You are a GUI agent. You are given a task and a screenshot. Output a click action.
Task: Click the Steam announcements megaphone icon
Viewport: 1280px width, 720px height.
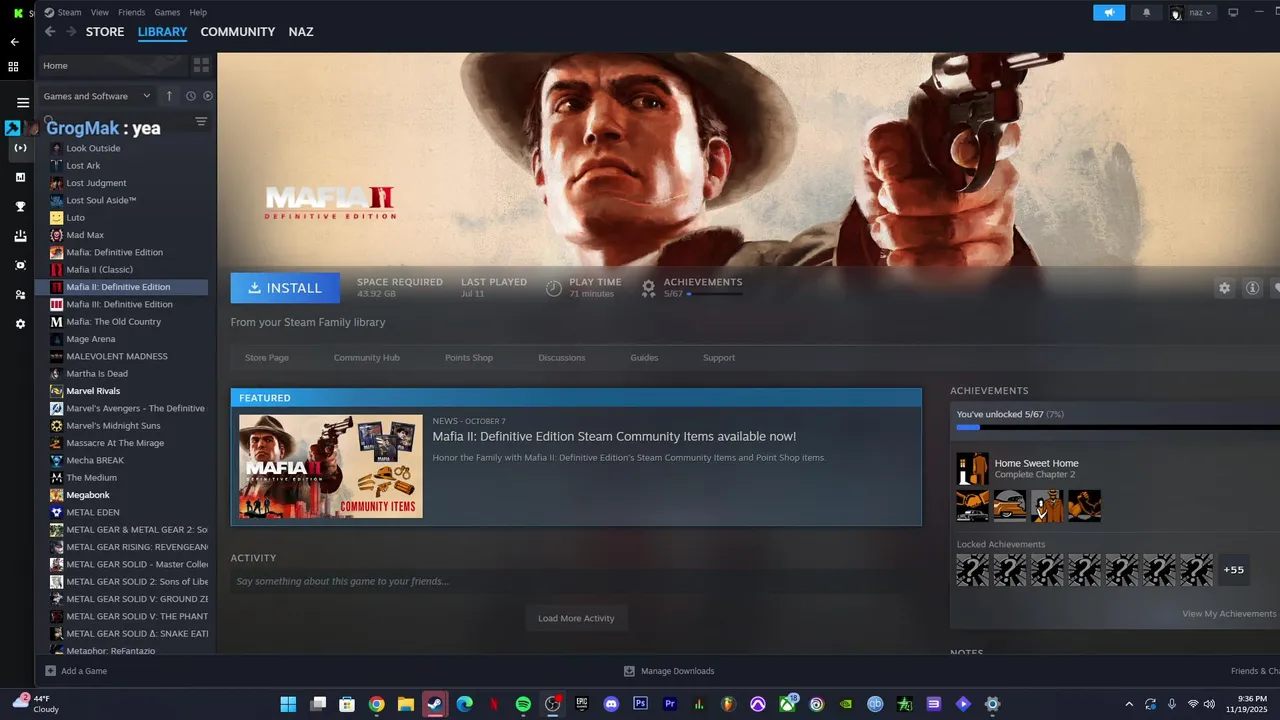[x=1109, y=13]
